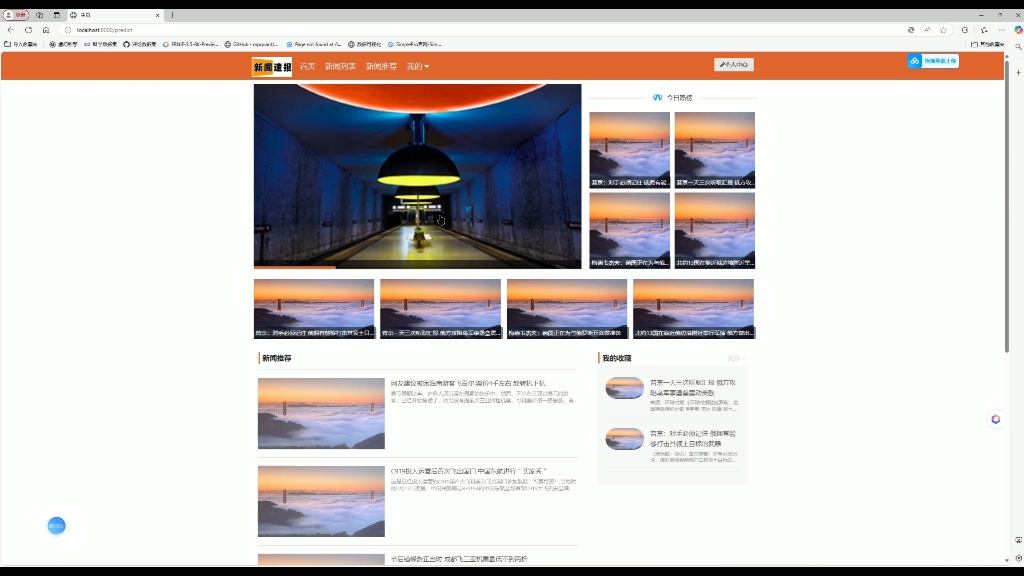Reload the page with the refresh icon
1024x576 pixels.
click(28, 30)
